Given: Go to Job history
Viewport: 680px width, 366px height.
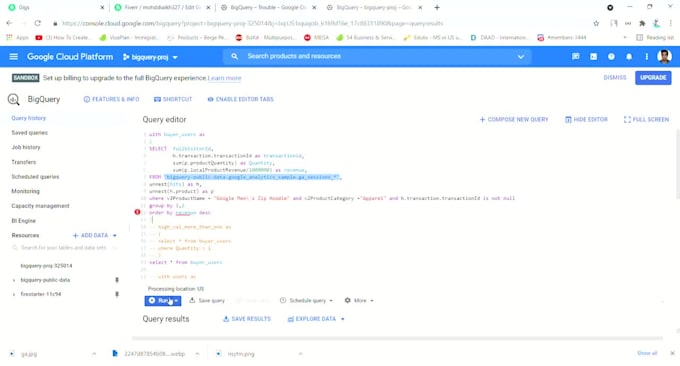Looking at the screenshot, I should (26, 147).
